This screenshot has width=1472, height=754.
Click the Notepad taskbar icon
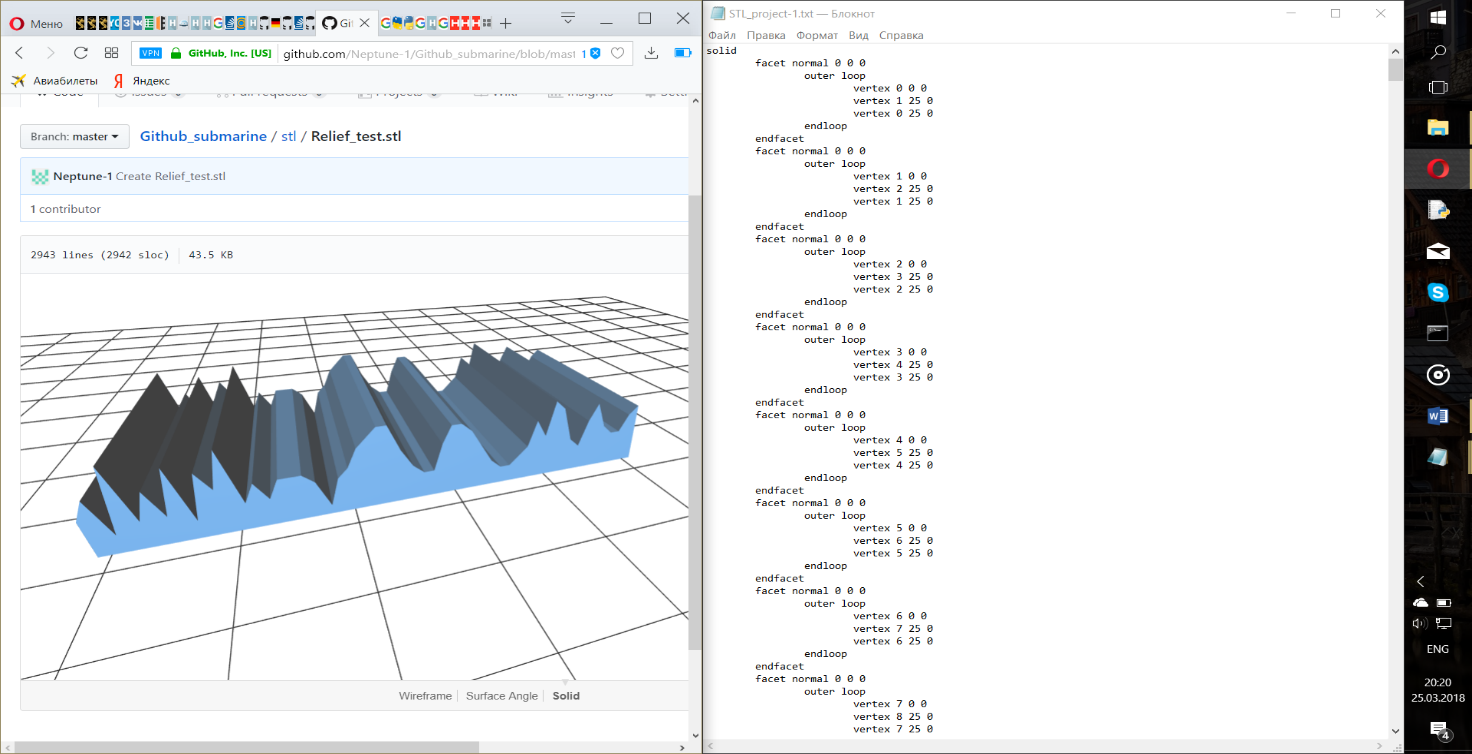pos(1438,457)
